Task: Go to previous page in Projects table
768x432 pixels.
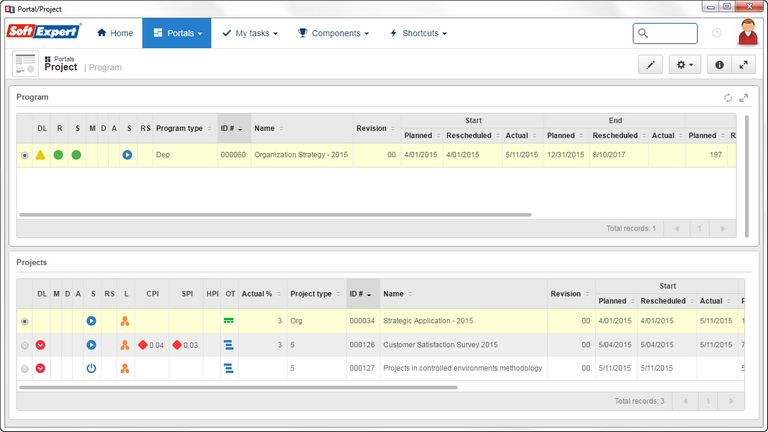Action: (685, 401)
